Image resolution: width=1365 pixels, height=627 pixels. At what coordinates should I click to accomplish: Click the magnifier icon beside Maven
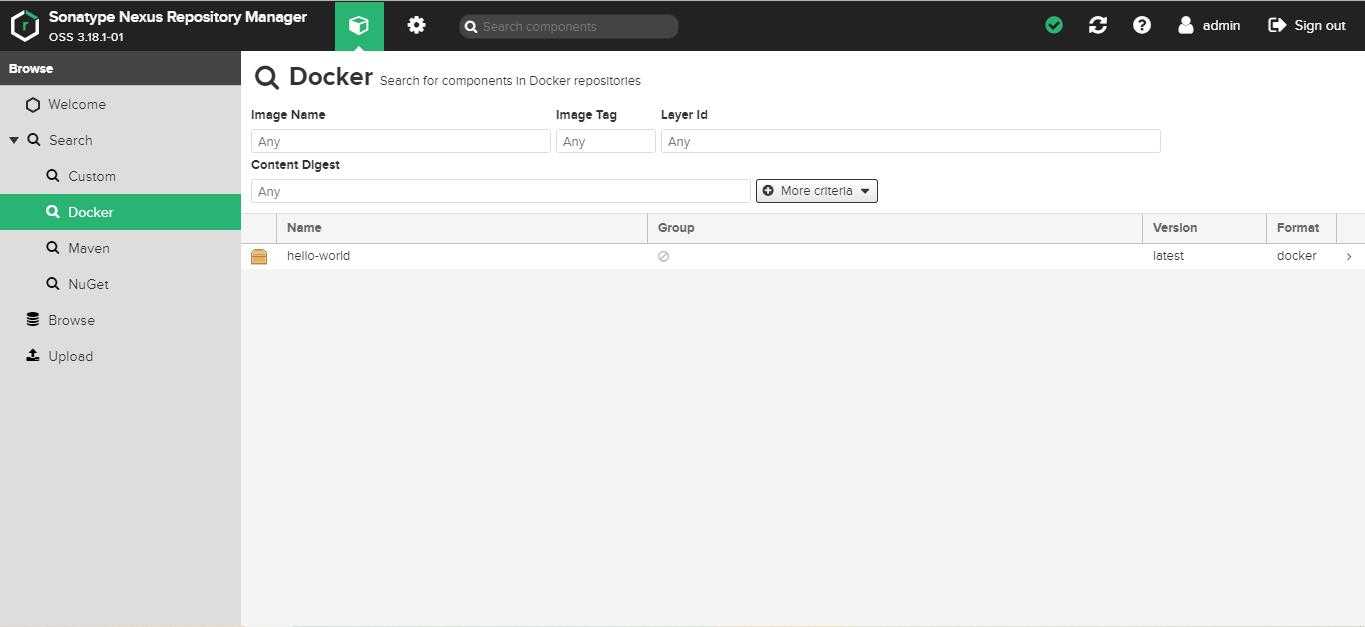point(53,248)
